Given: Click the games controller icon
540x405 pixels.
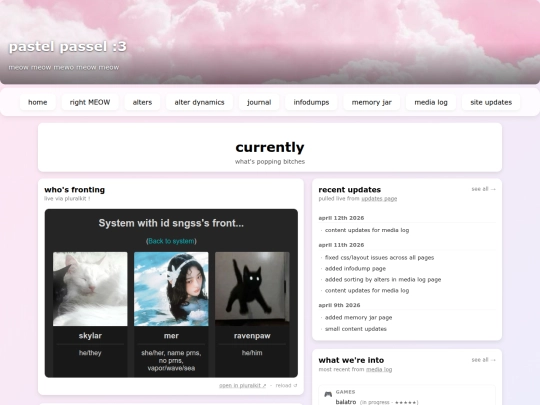Looking at the screenshot, I should pyautogui.click(x=328, y=394).
